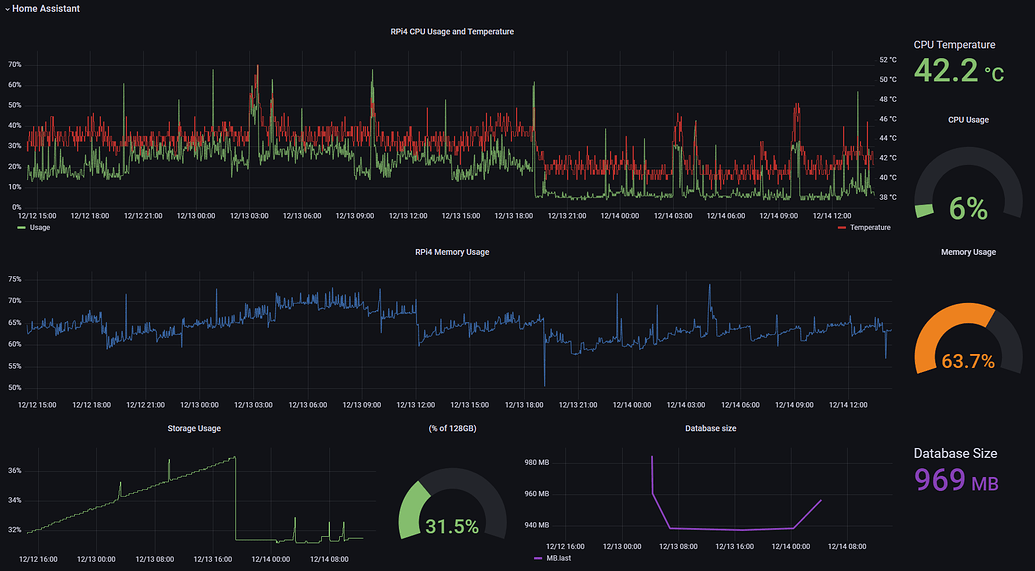Click the 32% label on storage graph
Viewport: 1035px width, 571px height.
15,529
